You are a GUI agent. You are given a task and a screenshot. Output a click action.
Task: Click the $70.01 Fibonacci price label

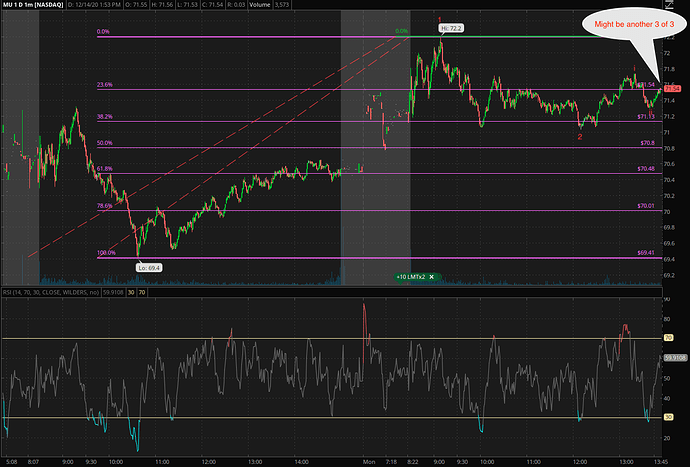click(645, 205)
